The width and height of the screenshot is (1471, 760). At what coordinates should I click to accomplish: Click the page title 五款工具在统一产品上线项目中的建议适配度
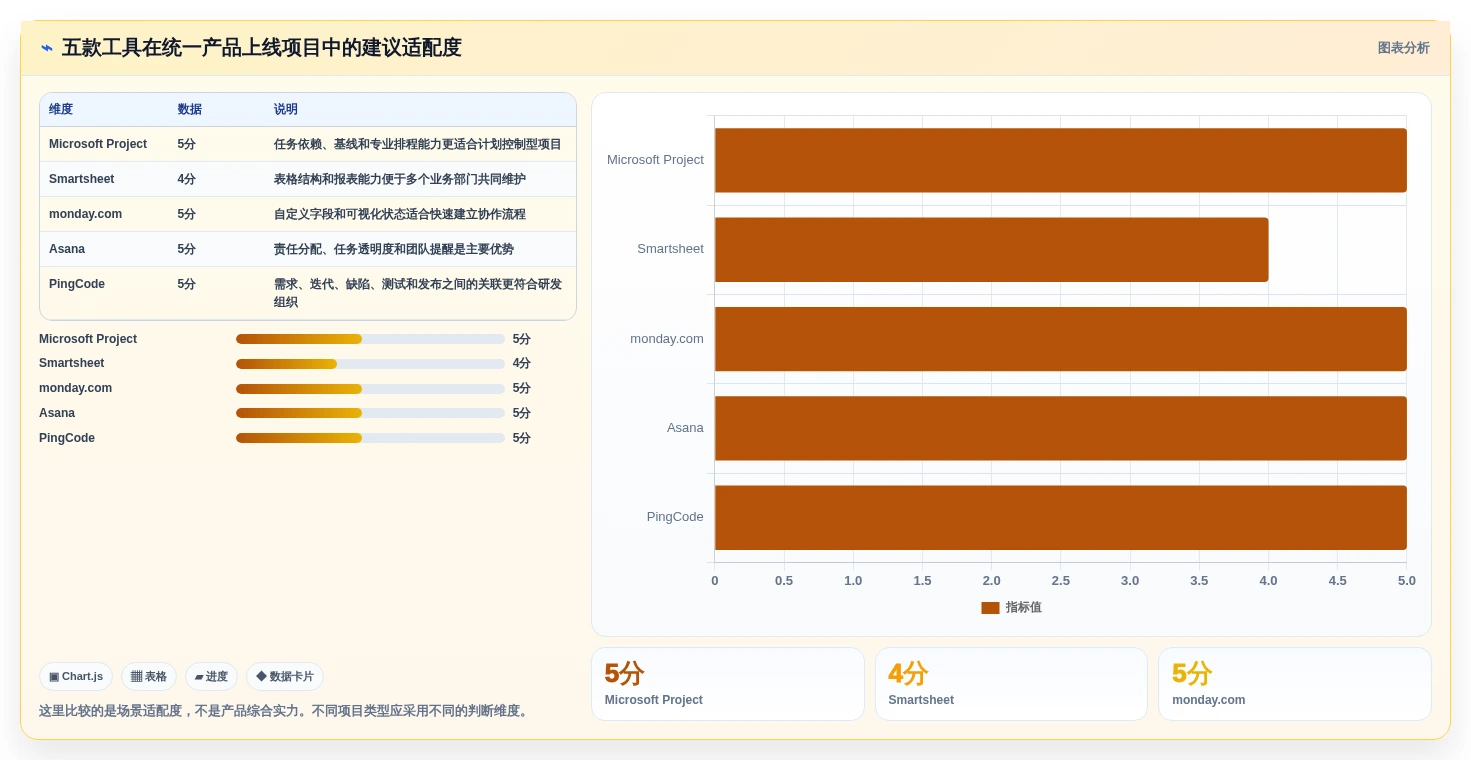coord(262,48)
